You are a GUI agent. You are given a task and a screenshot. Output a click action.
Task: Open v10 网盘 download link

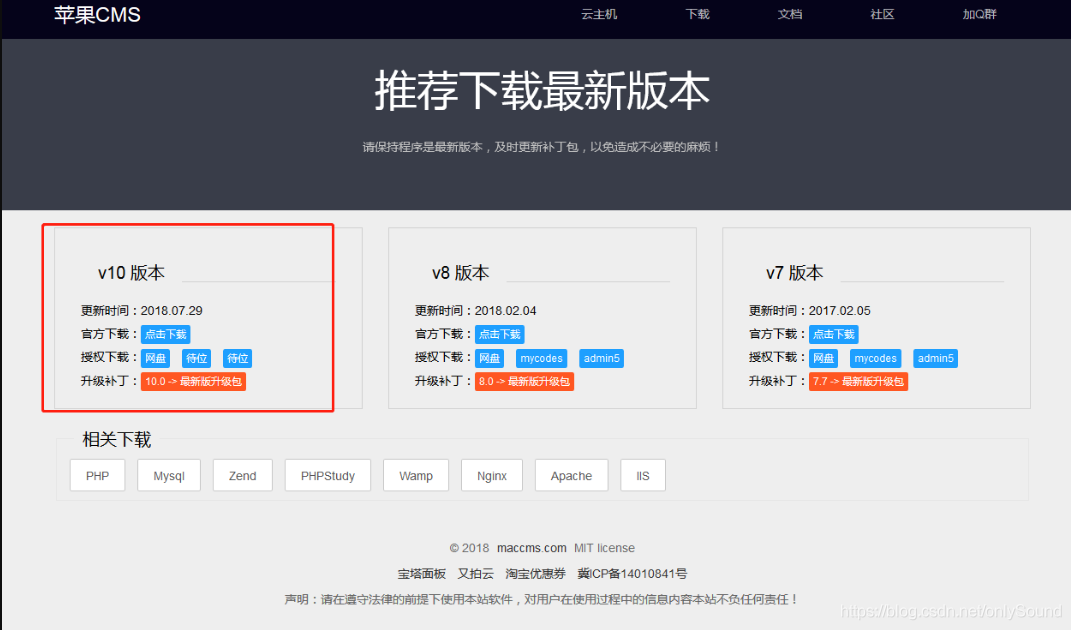[x=155, y=357]
